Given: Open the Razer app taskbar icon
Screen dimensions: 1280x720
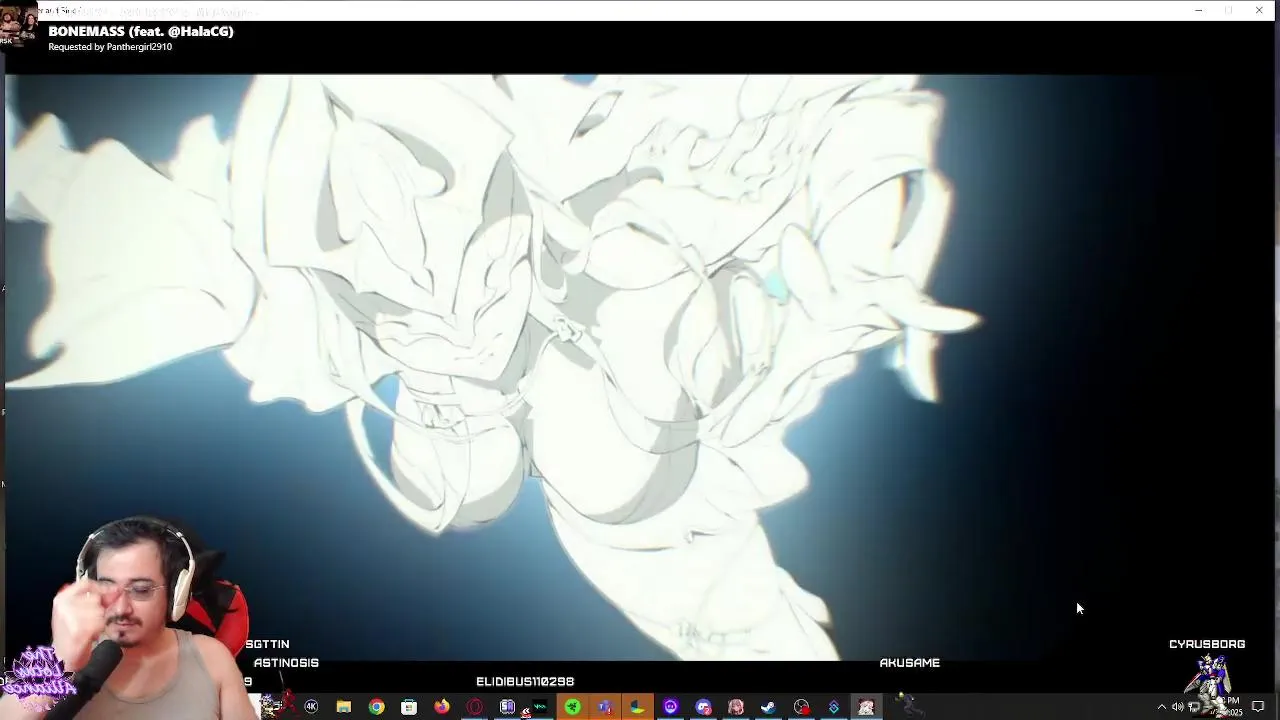Looking at the screenshot, I should coord(573,707).
